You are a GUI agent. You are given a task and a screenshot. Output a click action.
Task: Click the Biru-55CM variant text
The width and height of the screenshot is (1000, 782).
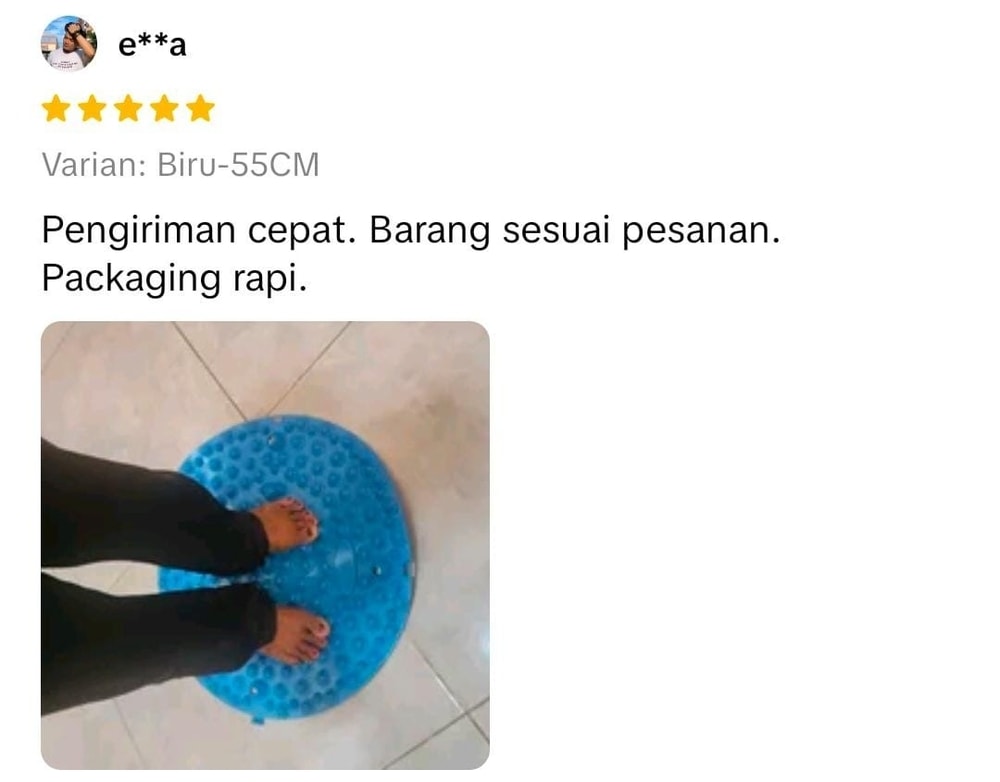click(x=238, y=165)
